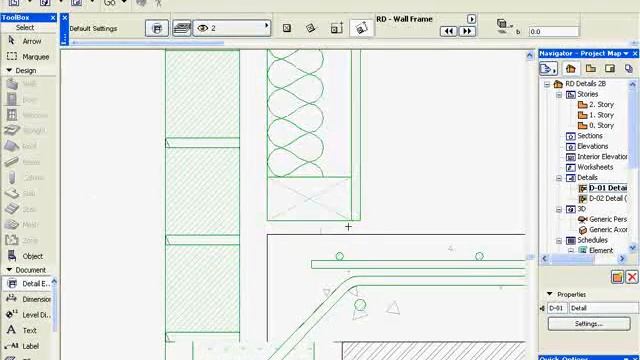Collapse the Schedules tree node

tap(559, 241)
